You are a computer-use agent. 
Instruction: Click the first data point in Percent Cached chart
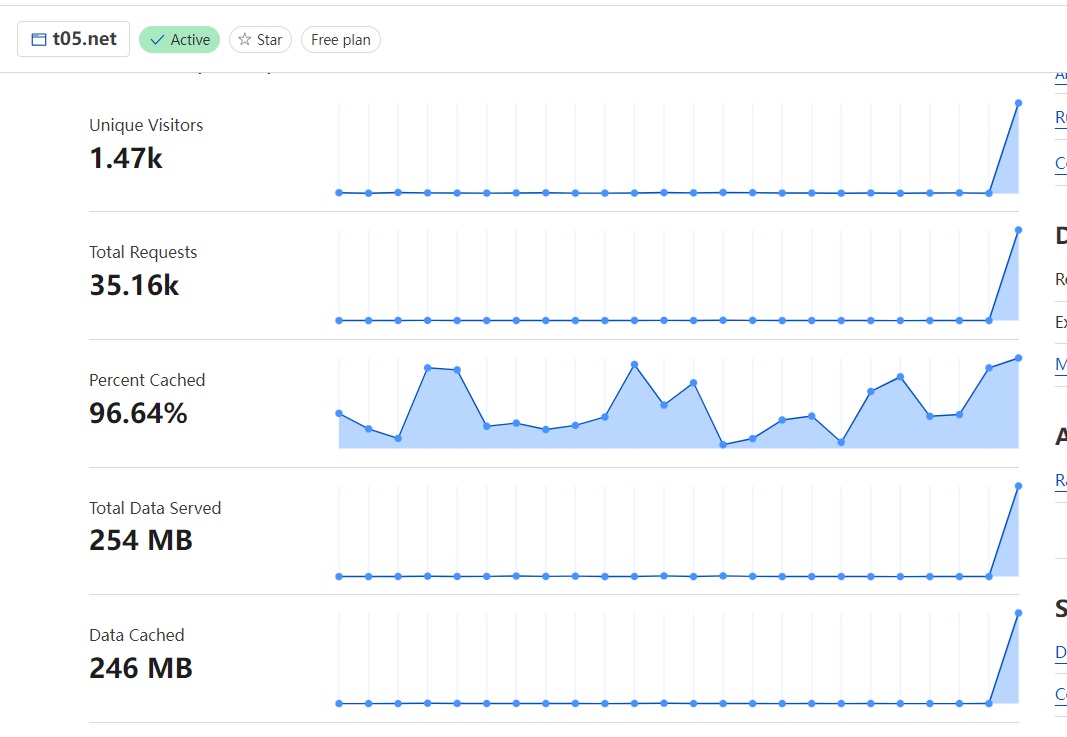tap(339, 413)
